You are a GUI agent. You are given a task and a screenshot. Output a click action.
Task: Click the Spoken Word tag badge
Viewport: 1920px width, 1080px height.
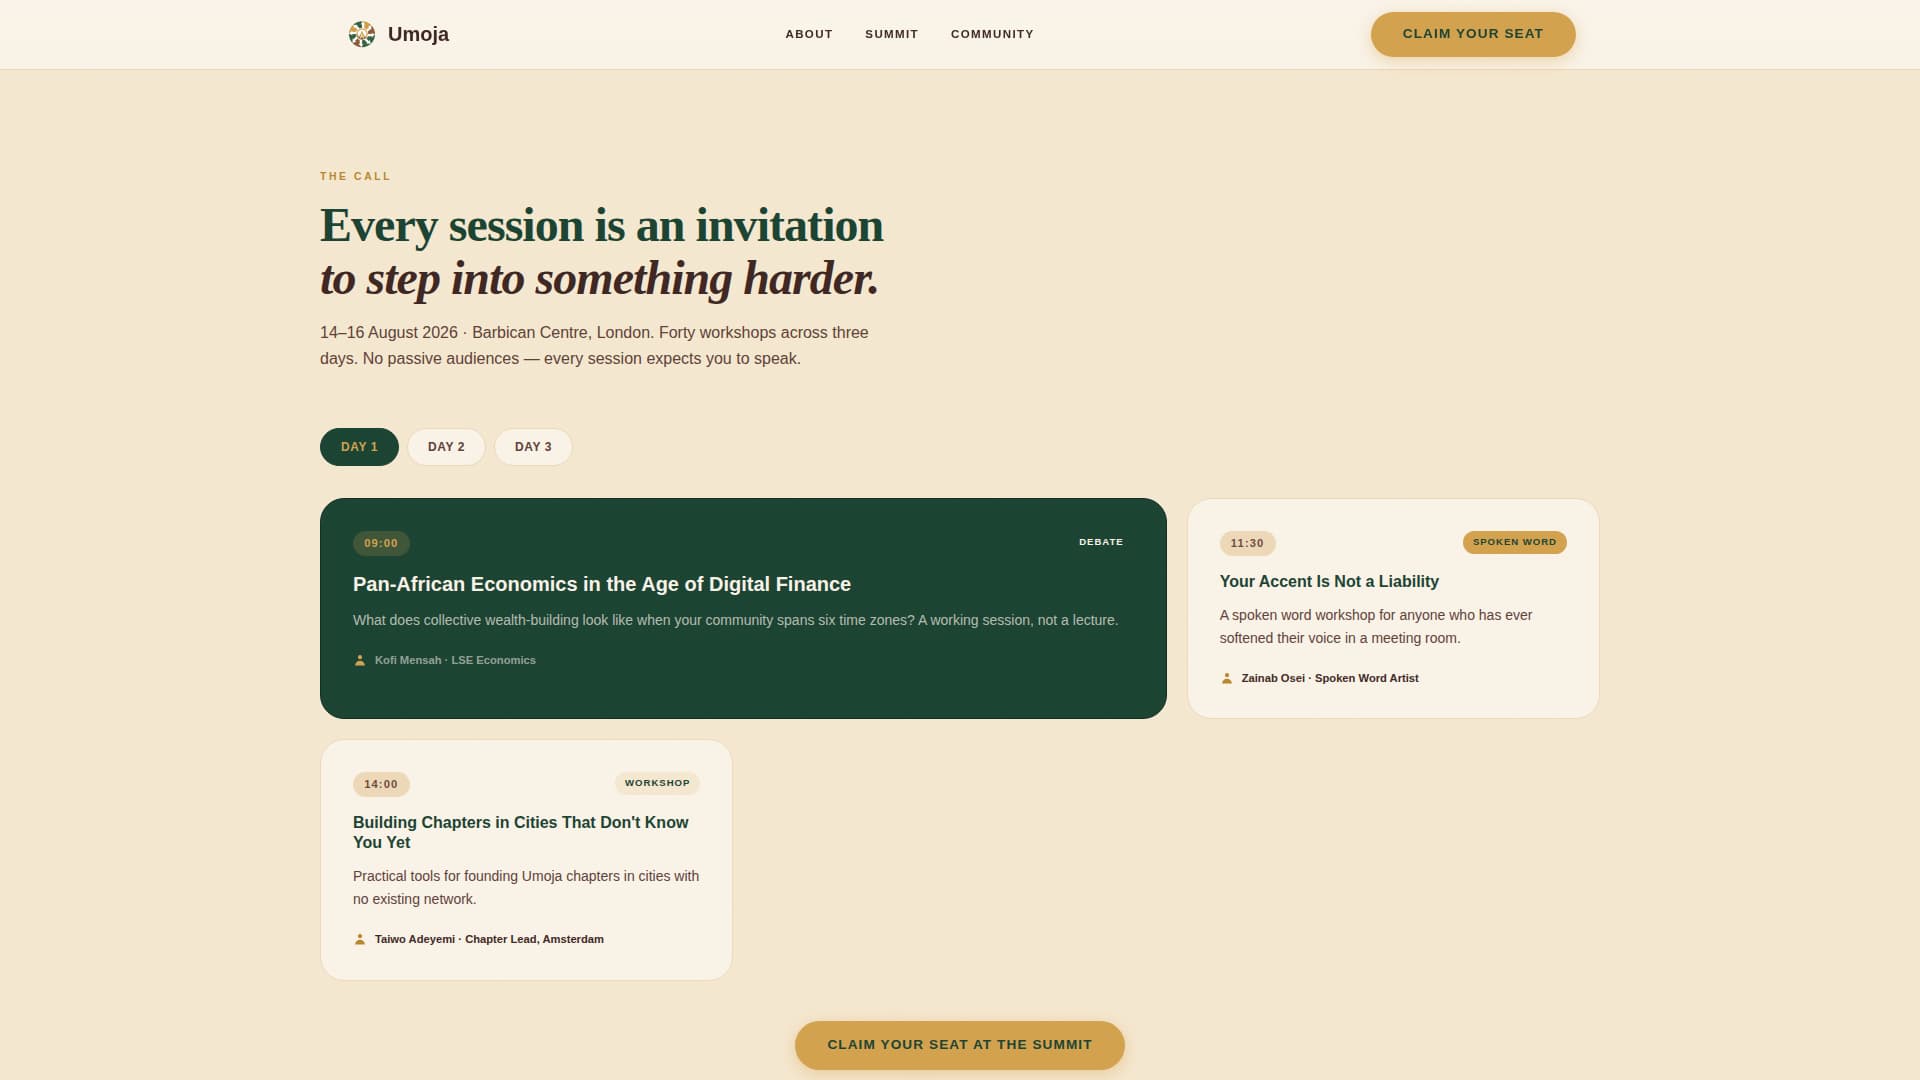coord(1514,542)
